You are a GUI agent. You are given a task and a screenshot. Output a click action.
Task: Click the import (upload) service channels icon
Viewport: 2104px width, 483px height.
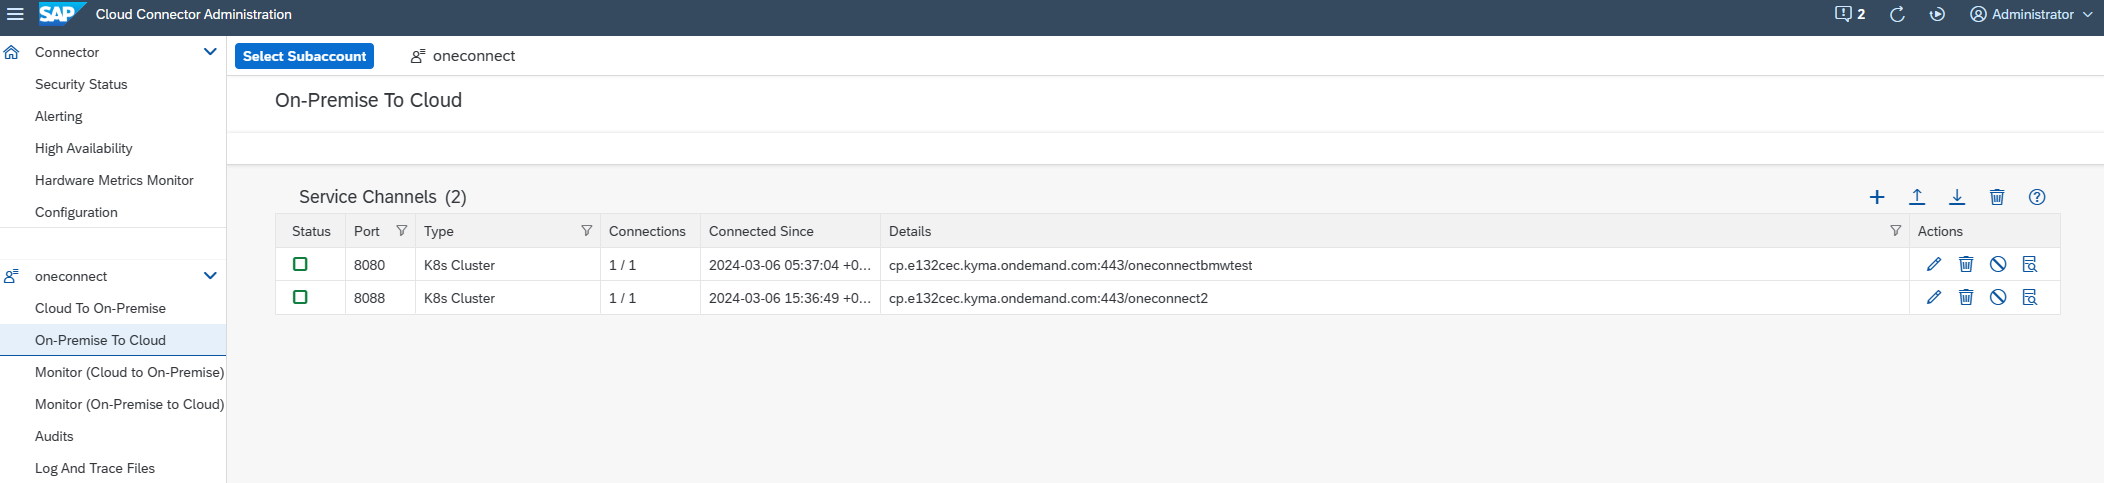tap(1917, 197)
